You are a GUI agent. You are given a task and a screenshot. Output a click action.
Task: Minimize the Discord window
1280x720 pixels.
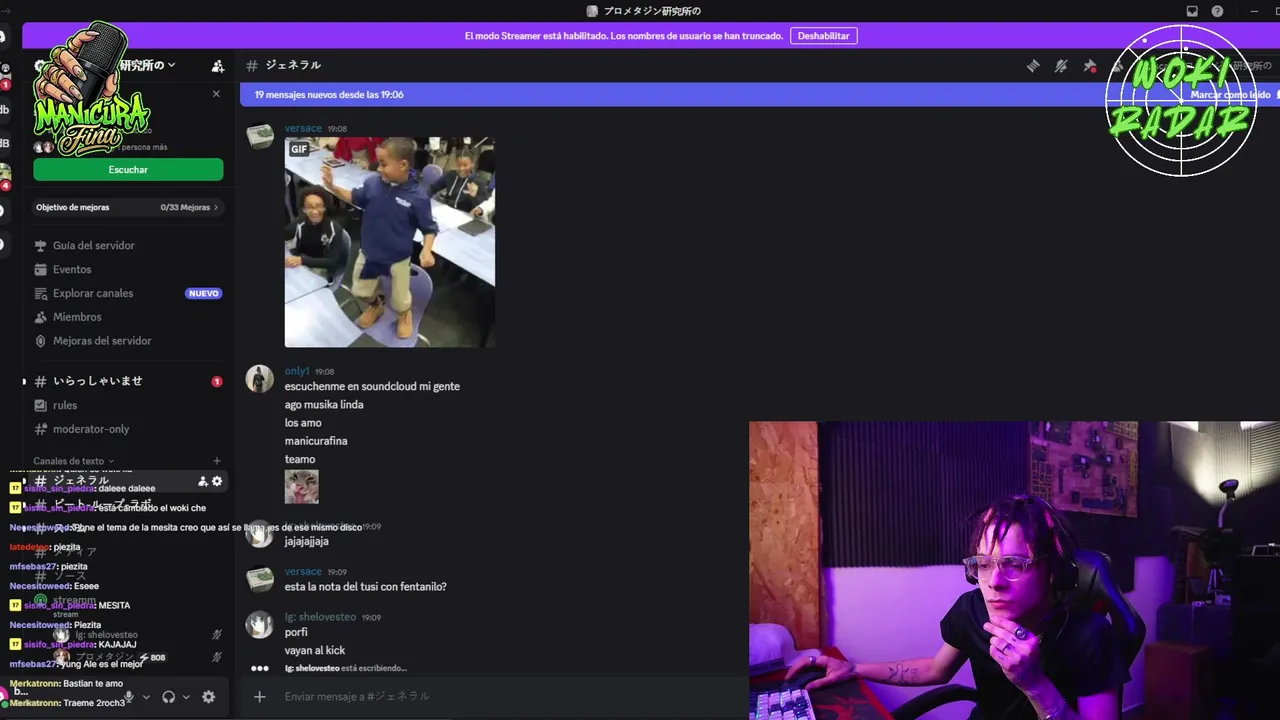point(1254,11)
